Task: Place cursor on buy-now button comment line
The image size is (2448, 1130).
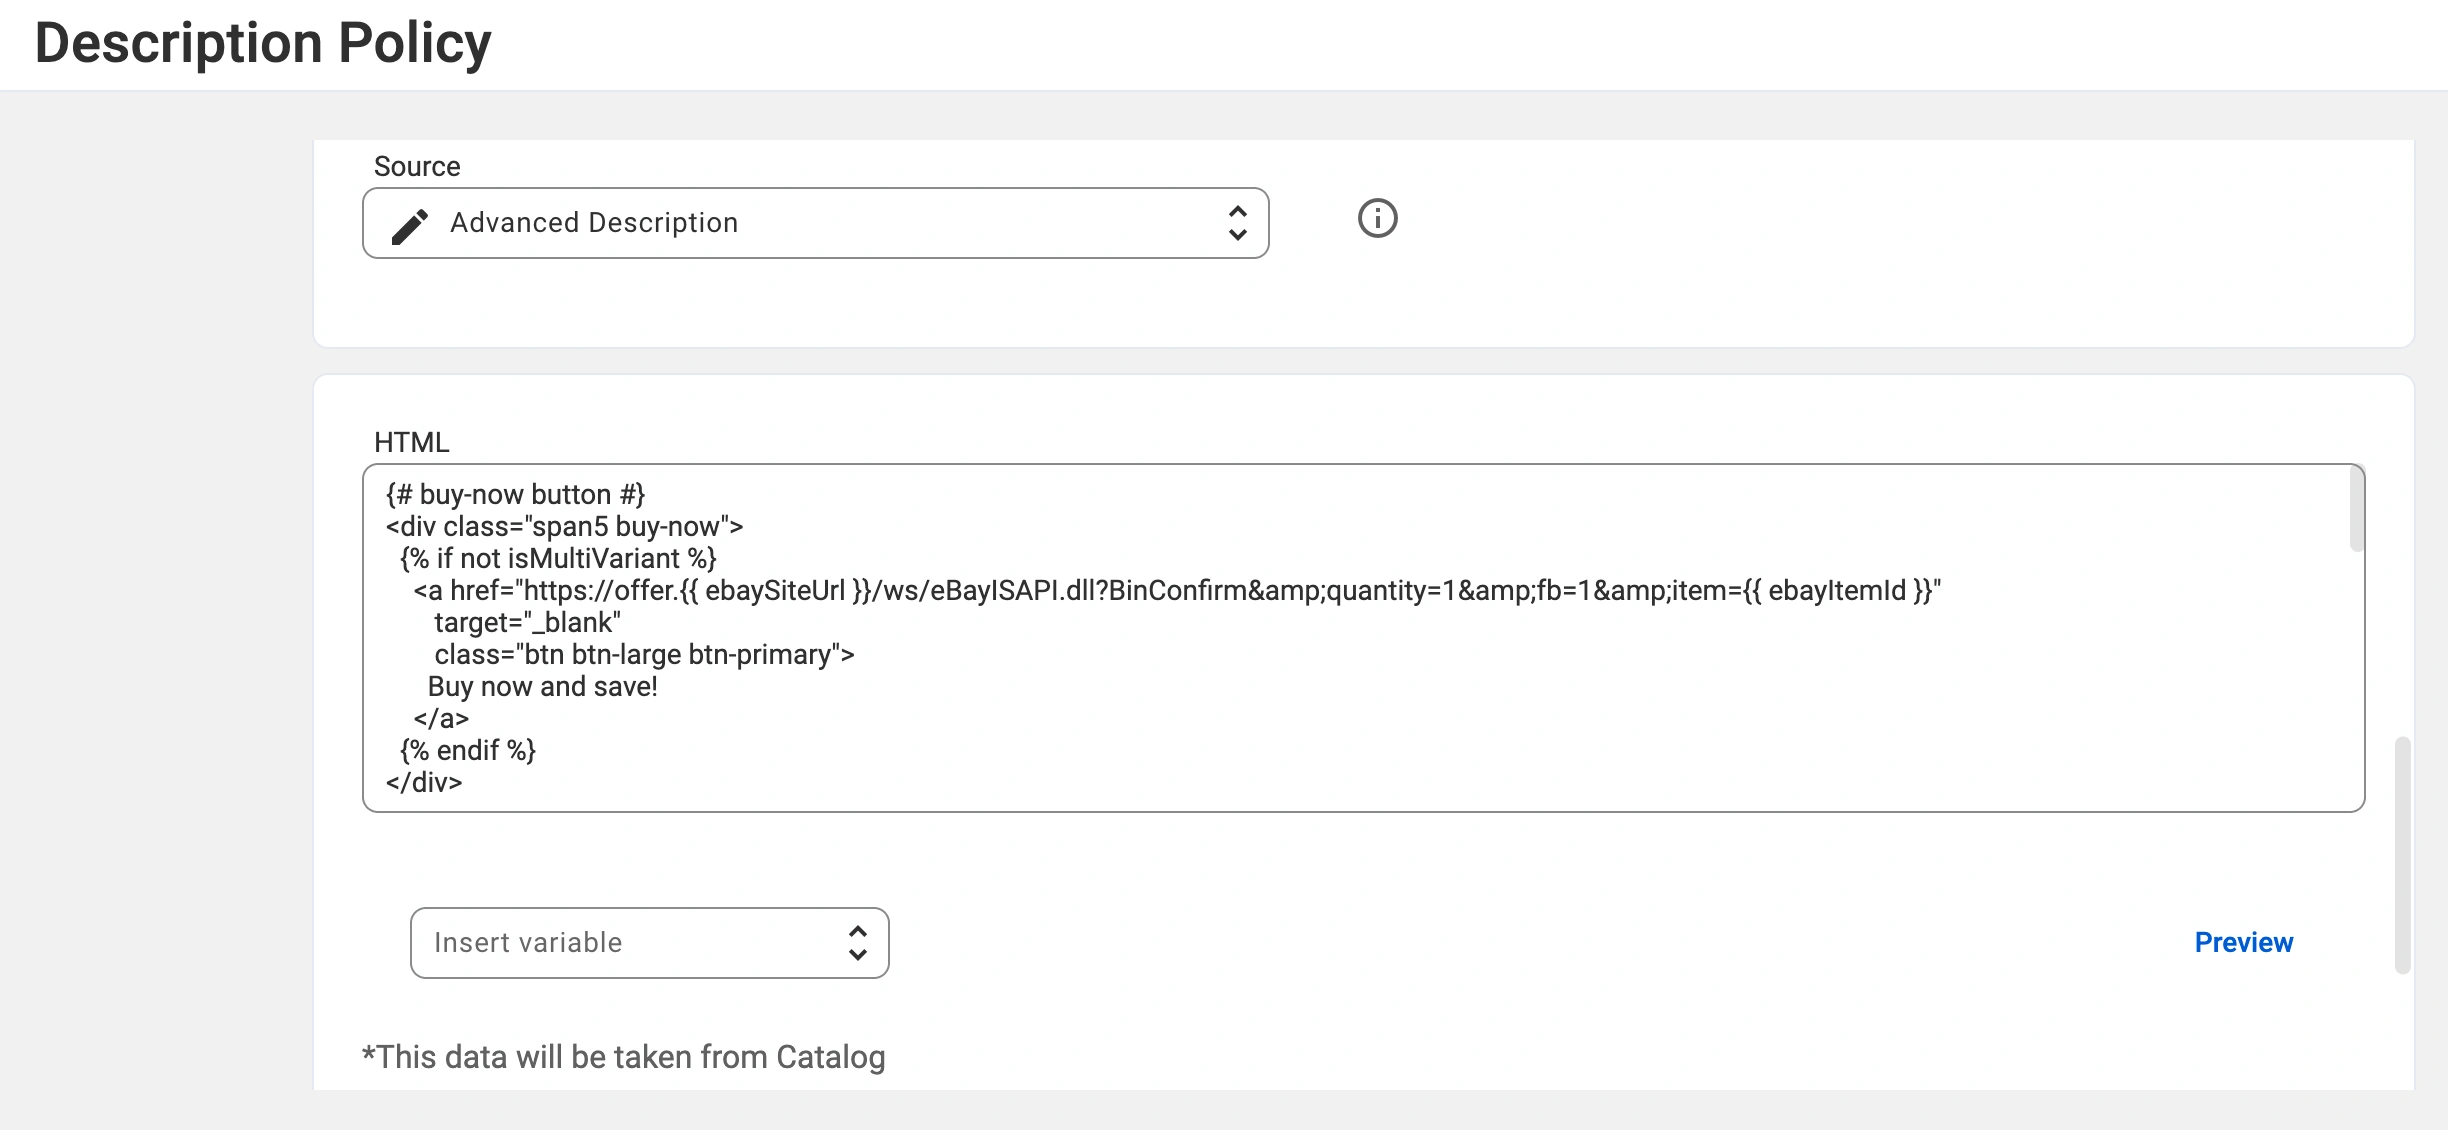Action: click(515, 494)
